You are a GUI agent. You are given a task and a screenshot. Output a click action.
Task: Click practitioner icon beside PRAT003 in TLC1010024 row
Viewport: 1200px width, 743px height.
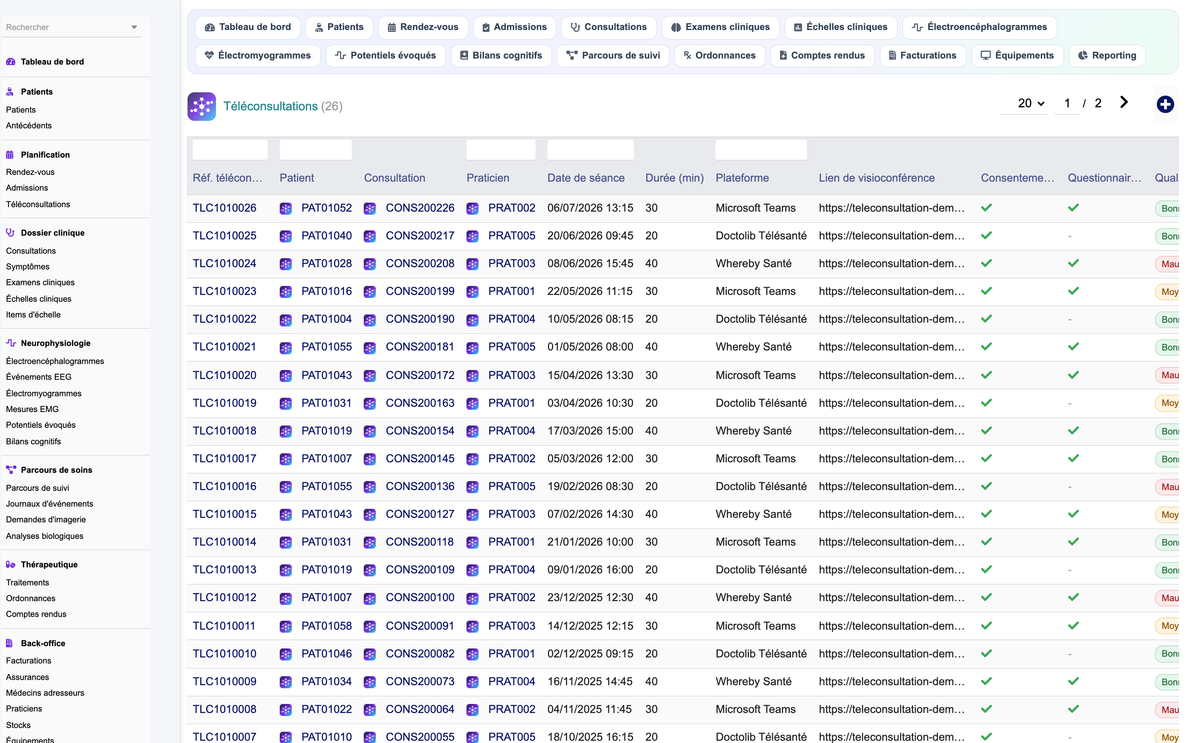[473, 264]
